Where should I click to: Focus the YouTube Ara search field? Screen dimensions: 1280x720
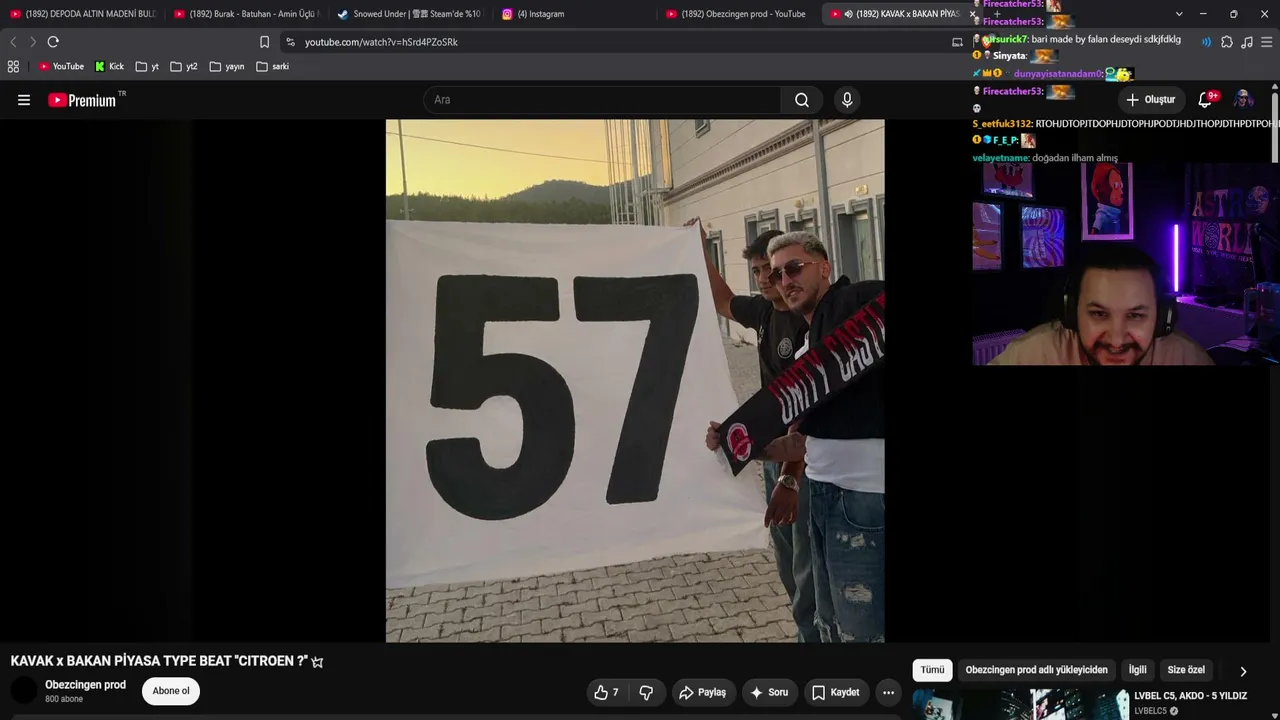602,100
